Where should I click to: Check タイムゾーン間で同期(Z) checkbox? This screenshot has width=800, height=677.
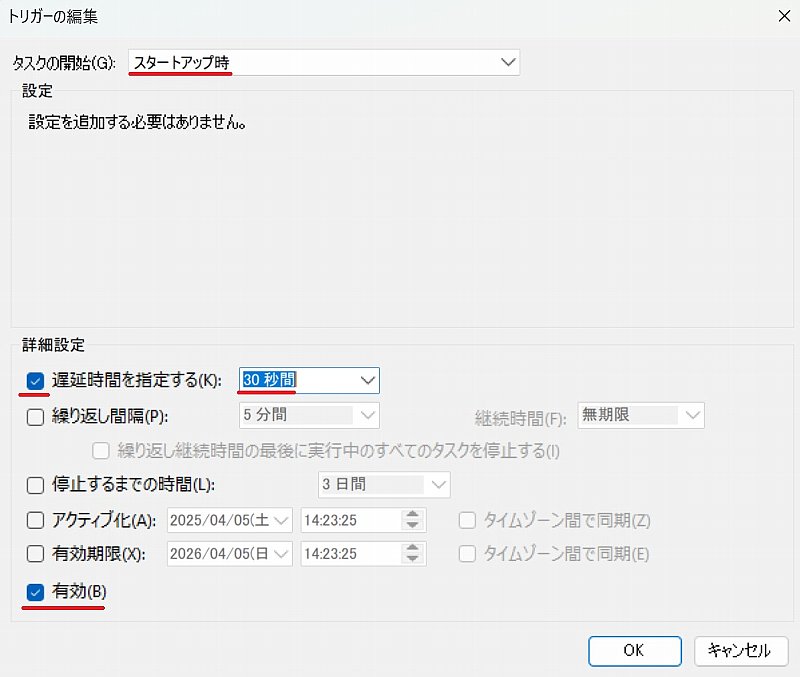467,520
